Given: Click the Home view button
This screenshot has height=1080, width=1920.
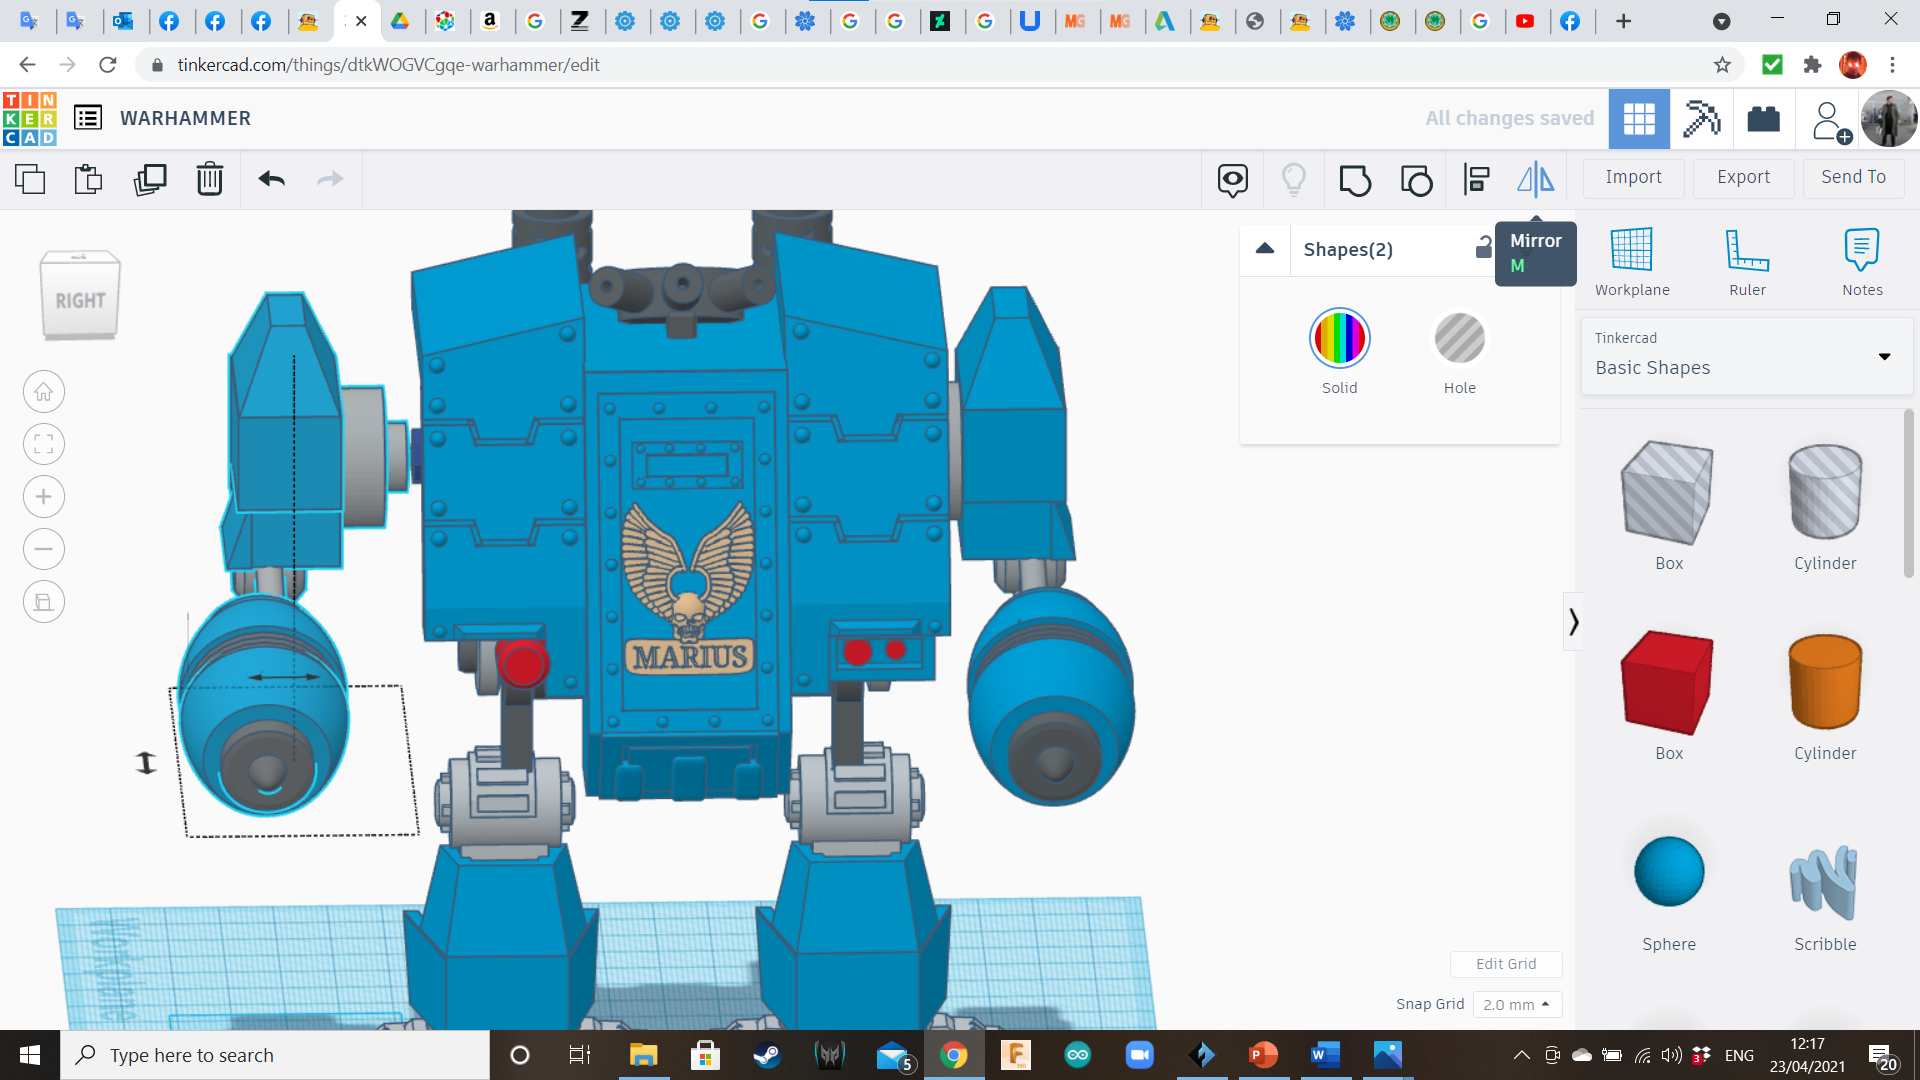Looking at the screenshot, I should (44, 392).
